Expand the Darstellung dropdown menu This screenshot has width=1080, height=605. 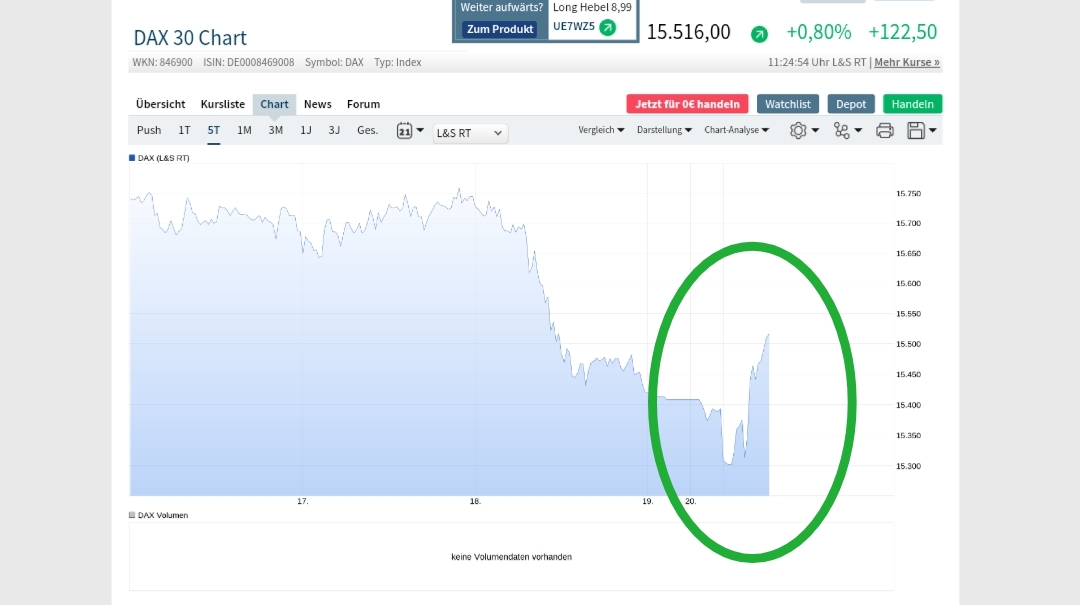click(x=663, y=130)
